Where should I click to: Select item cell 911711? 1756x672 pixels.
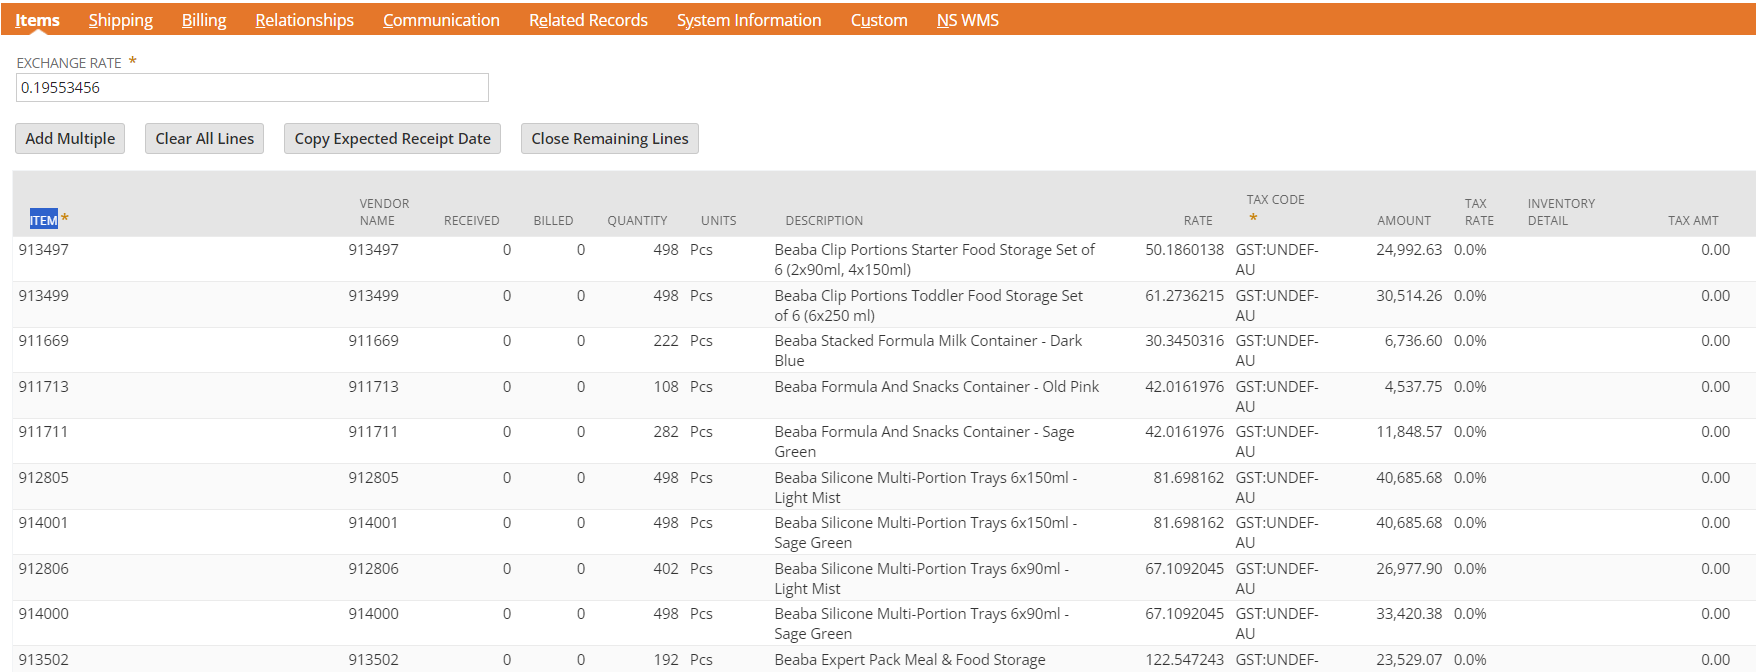[x=44, y=432]
